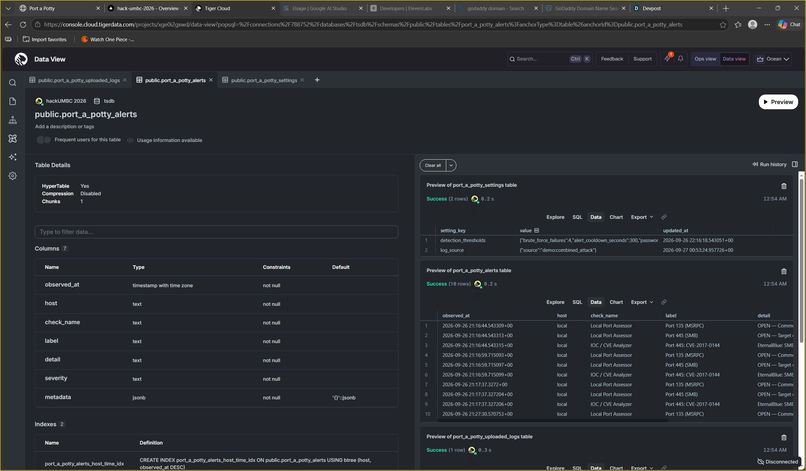Delete port_a_potty_alerts preview result
Screen dimensions: 806x471
pos(783,271)
